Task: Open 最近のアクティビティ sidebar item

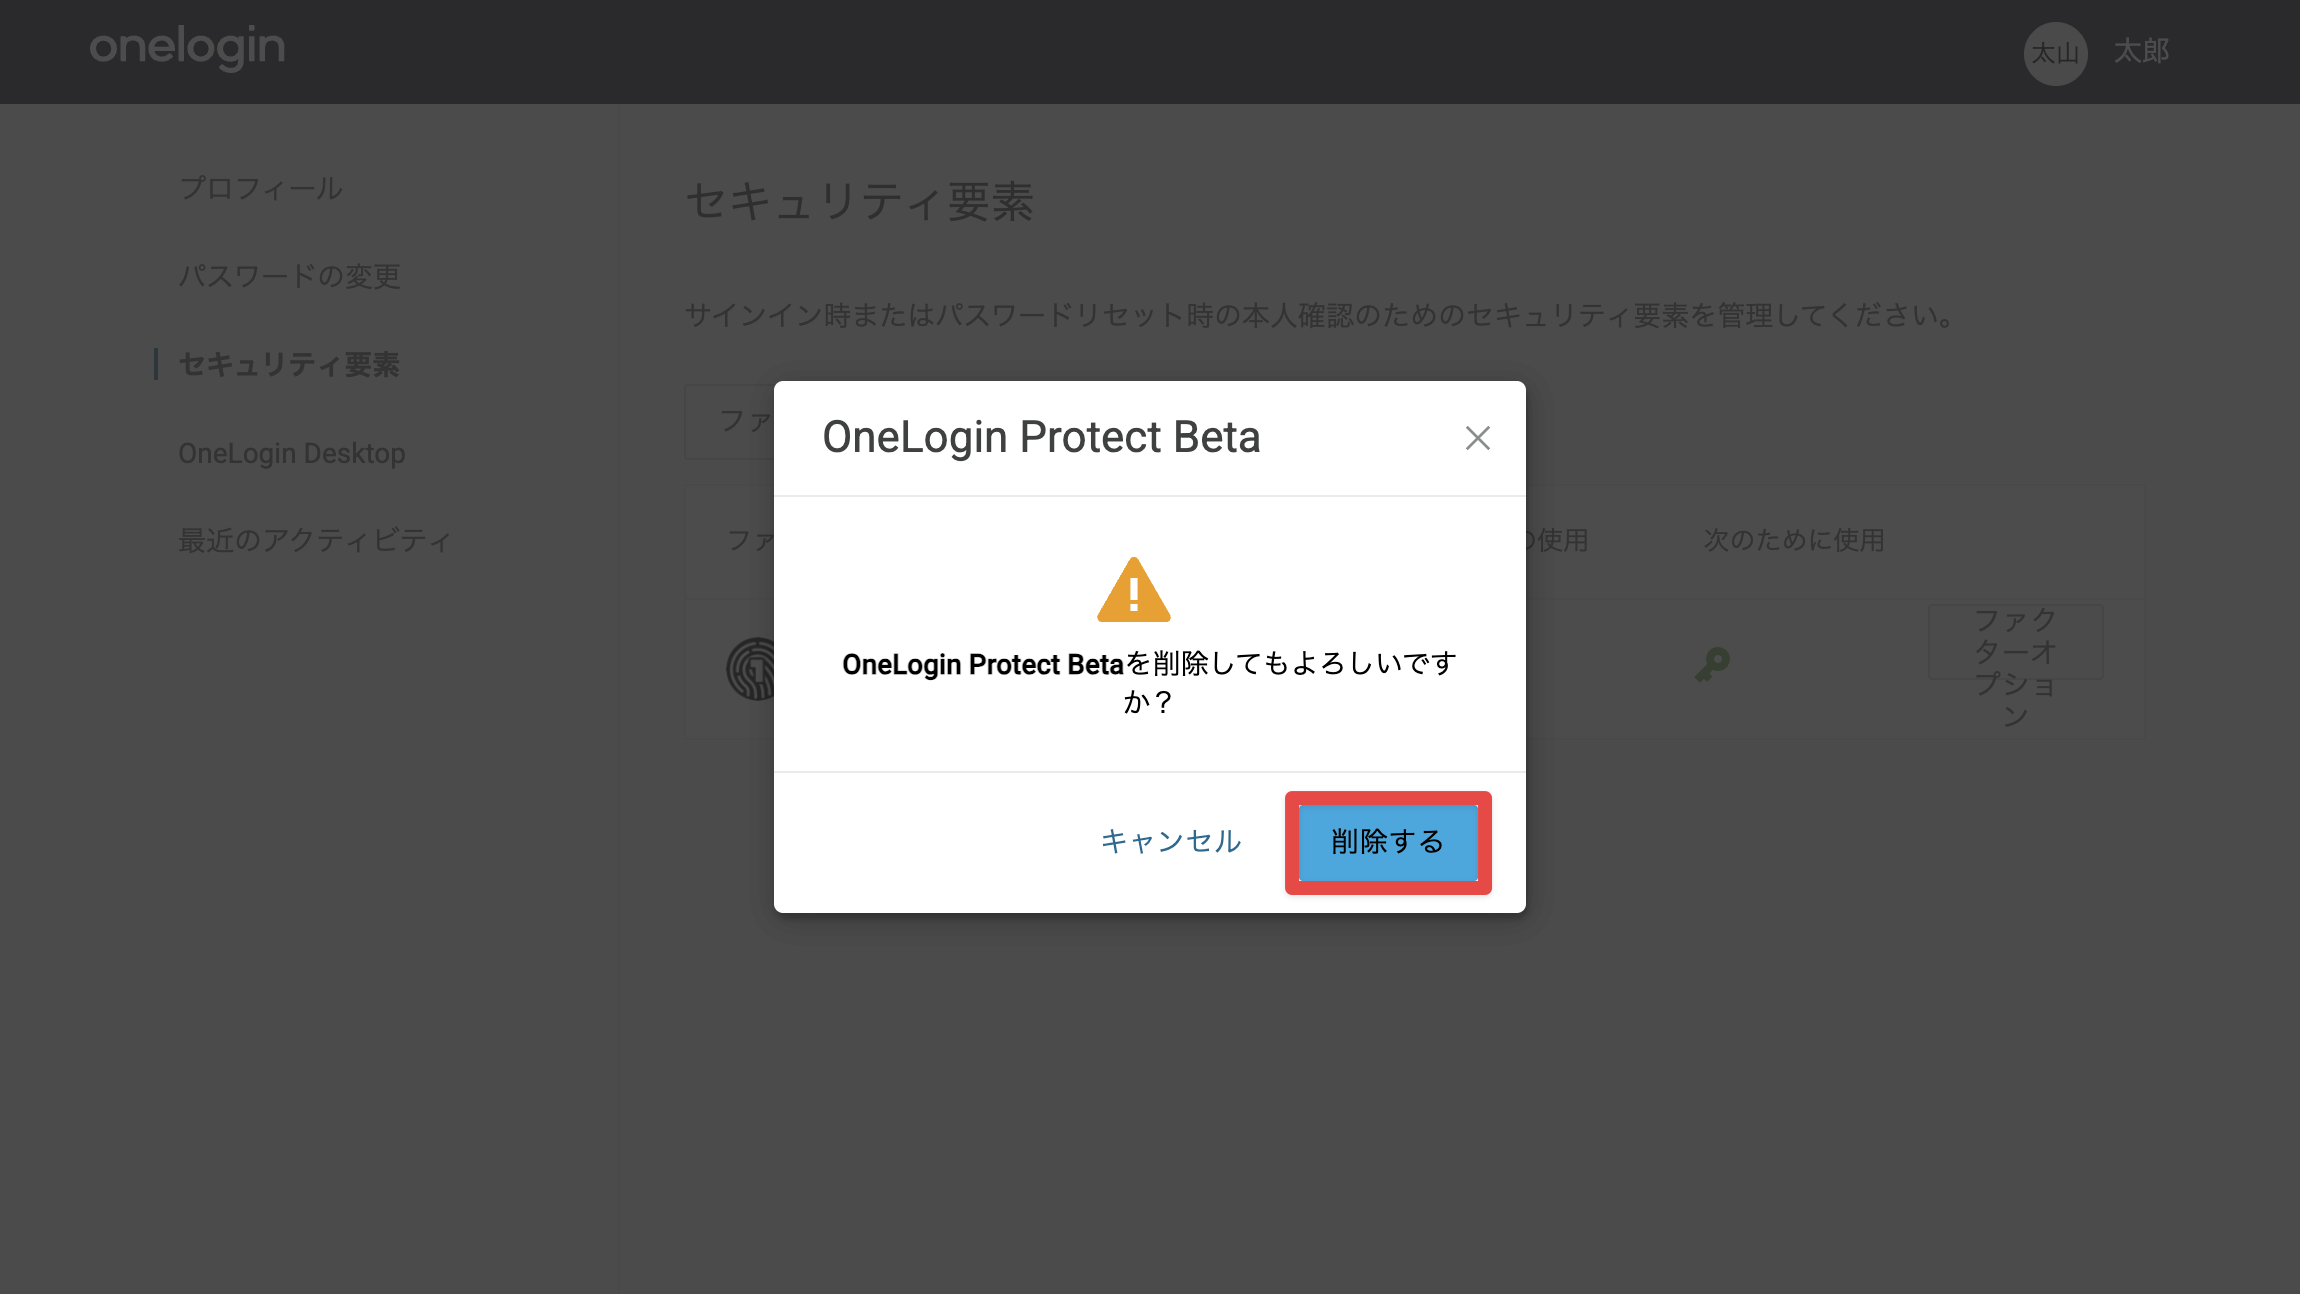Action: [x=315, y=540]
